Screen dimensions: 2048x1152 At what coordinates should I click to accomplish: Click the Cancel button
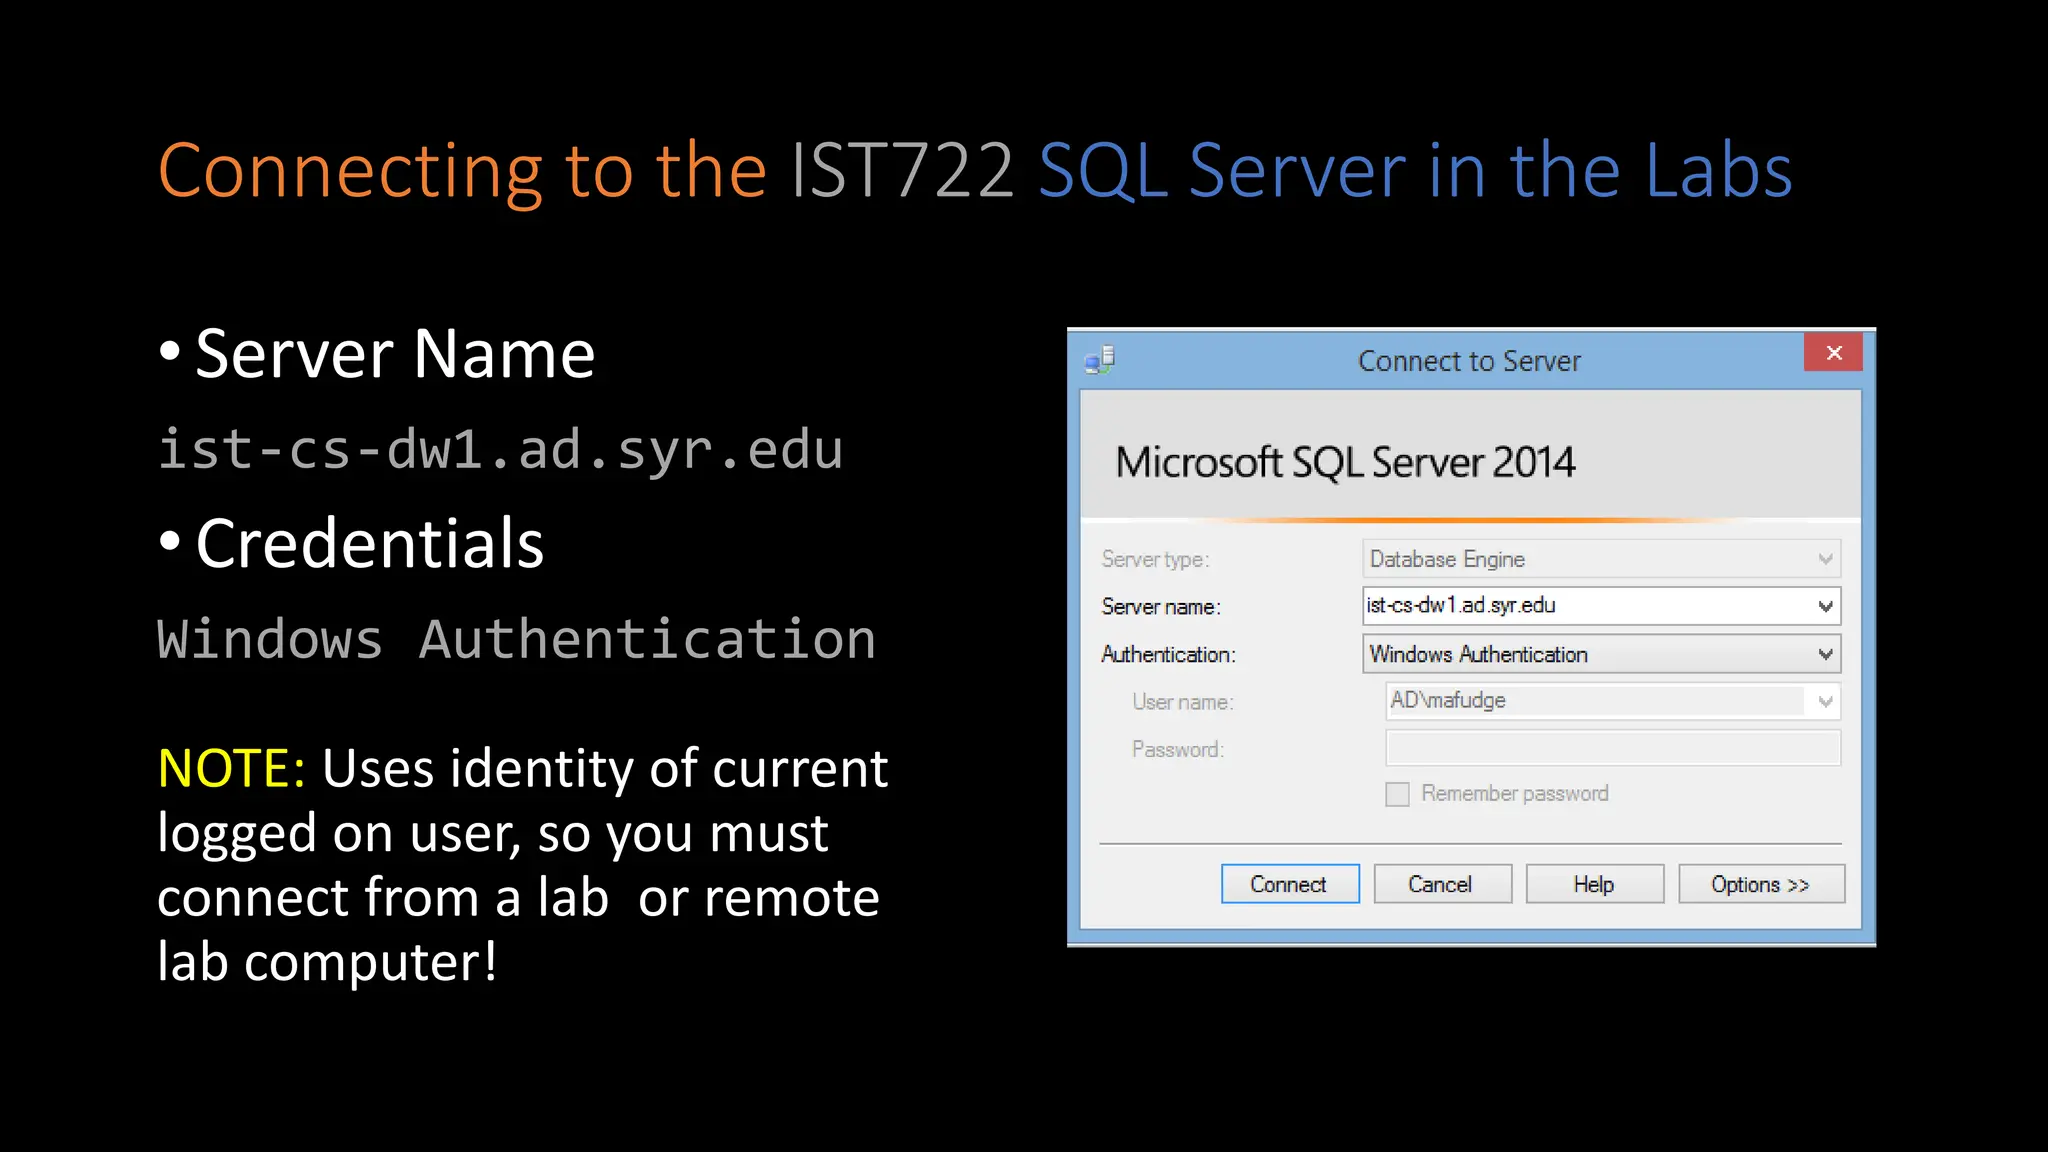coord(1442,884)
